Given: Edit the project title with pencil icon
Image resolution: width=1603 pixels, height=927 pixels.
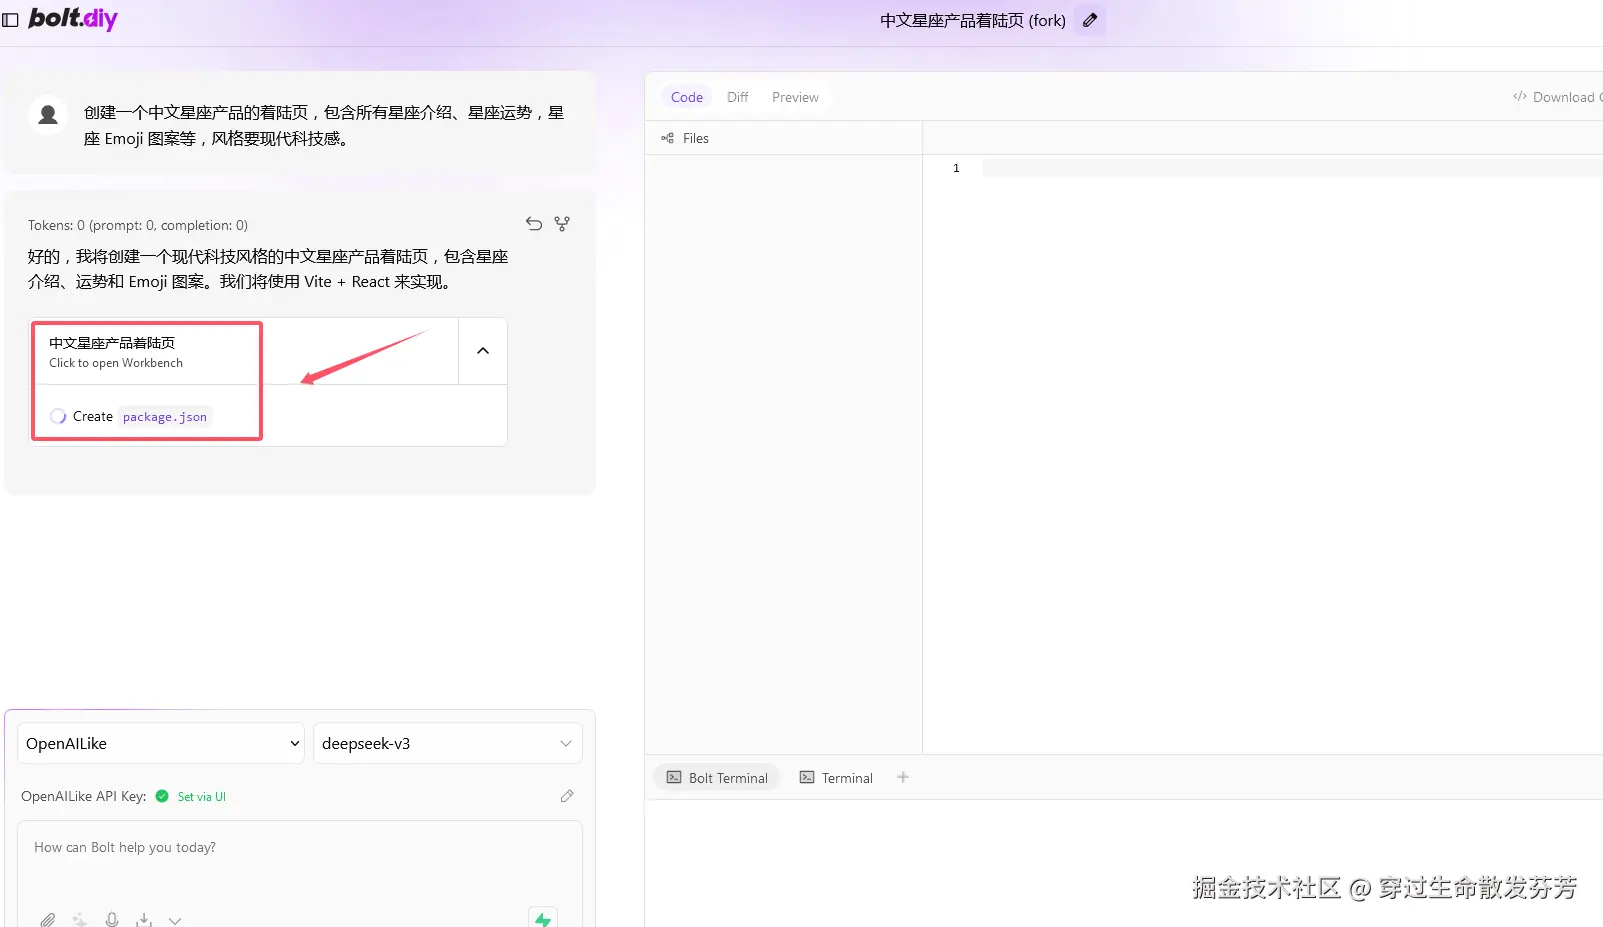Looking at the screenshot, I should point(1090,20).
